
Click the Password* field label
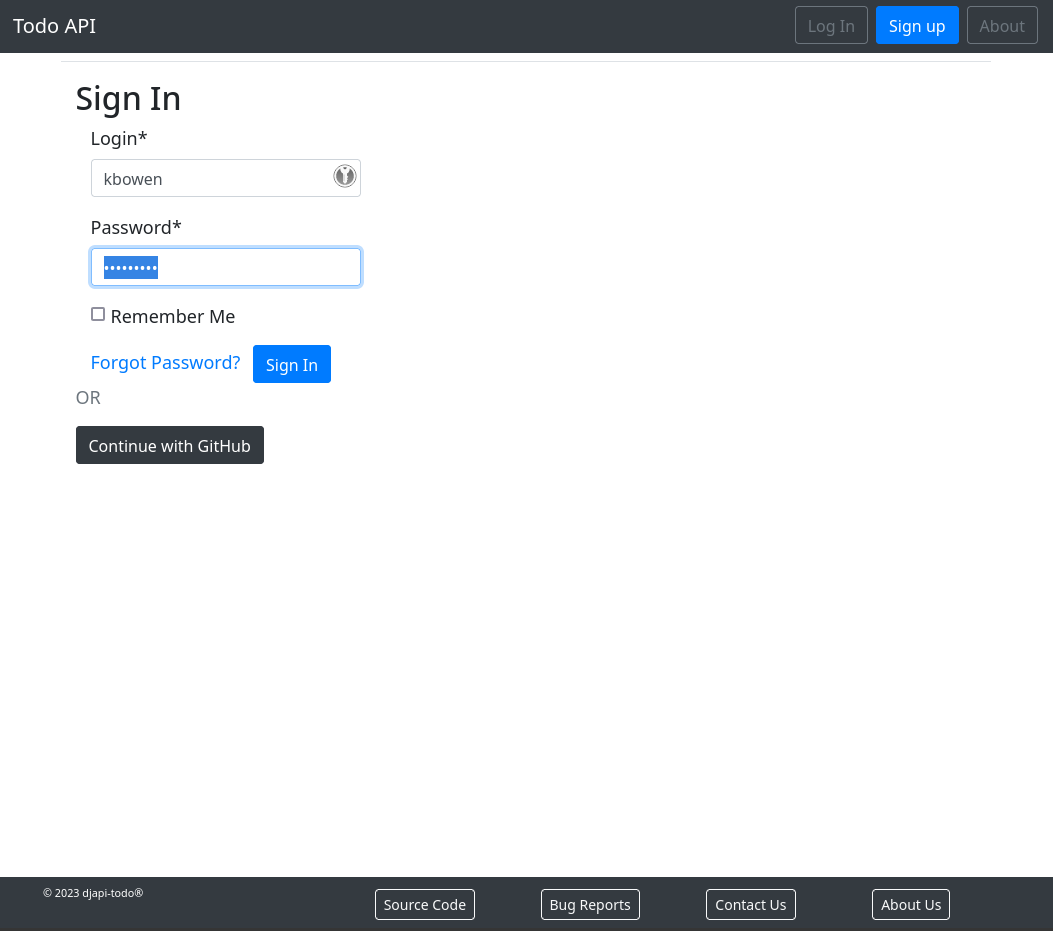(136, 228)
